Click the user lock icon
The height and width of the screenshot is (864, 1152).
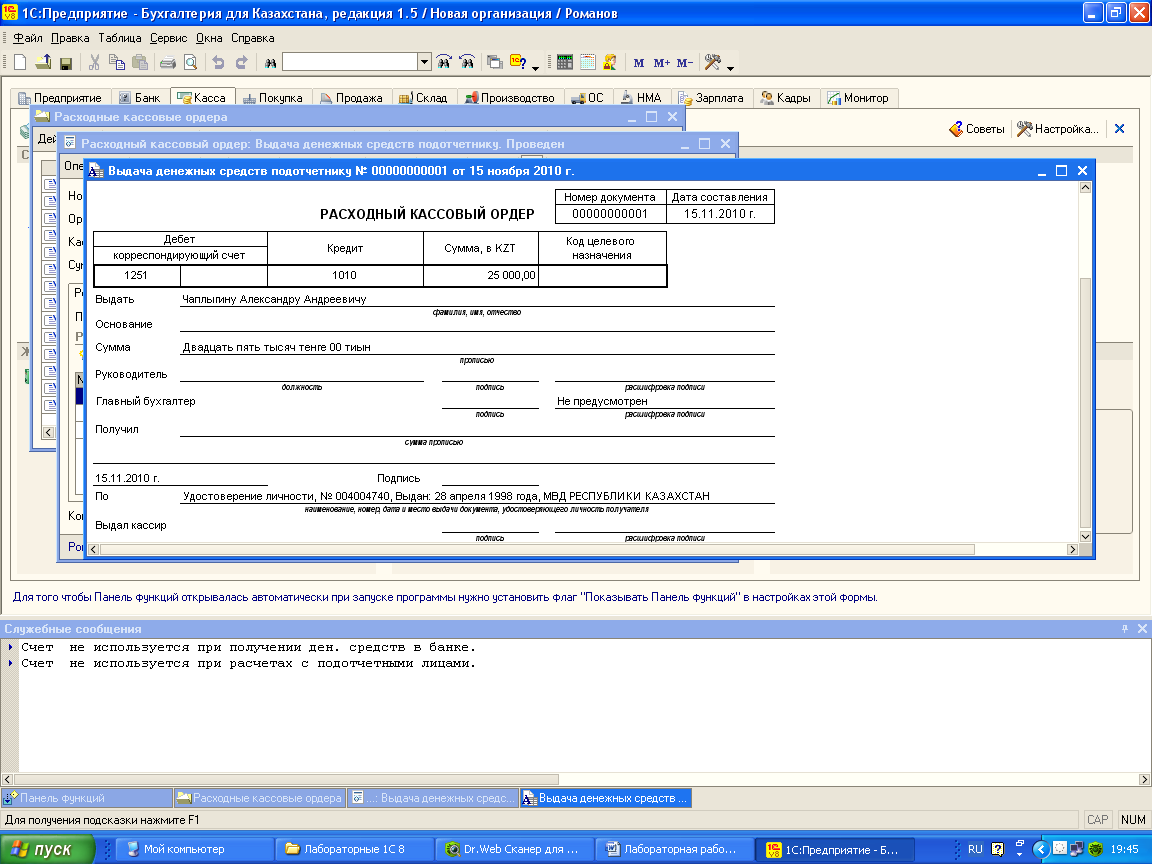pos(610,62)
